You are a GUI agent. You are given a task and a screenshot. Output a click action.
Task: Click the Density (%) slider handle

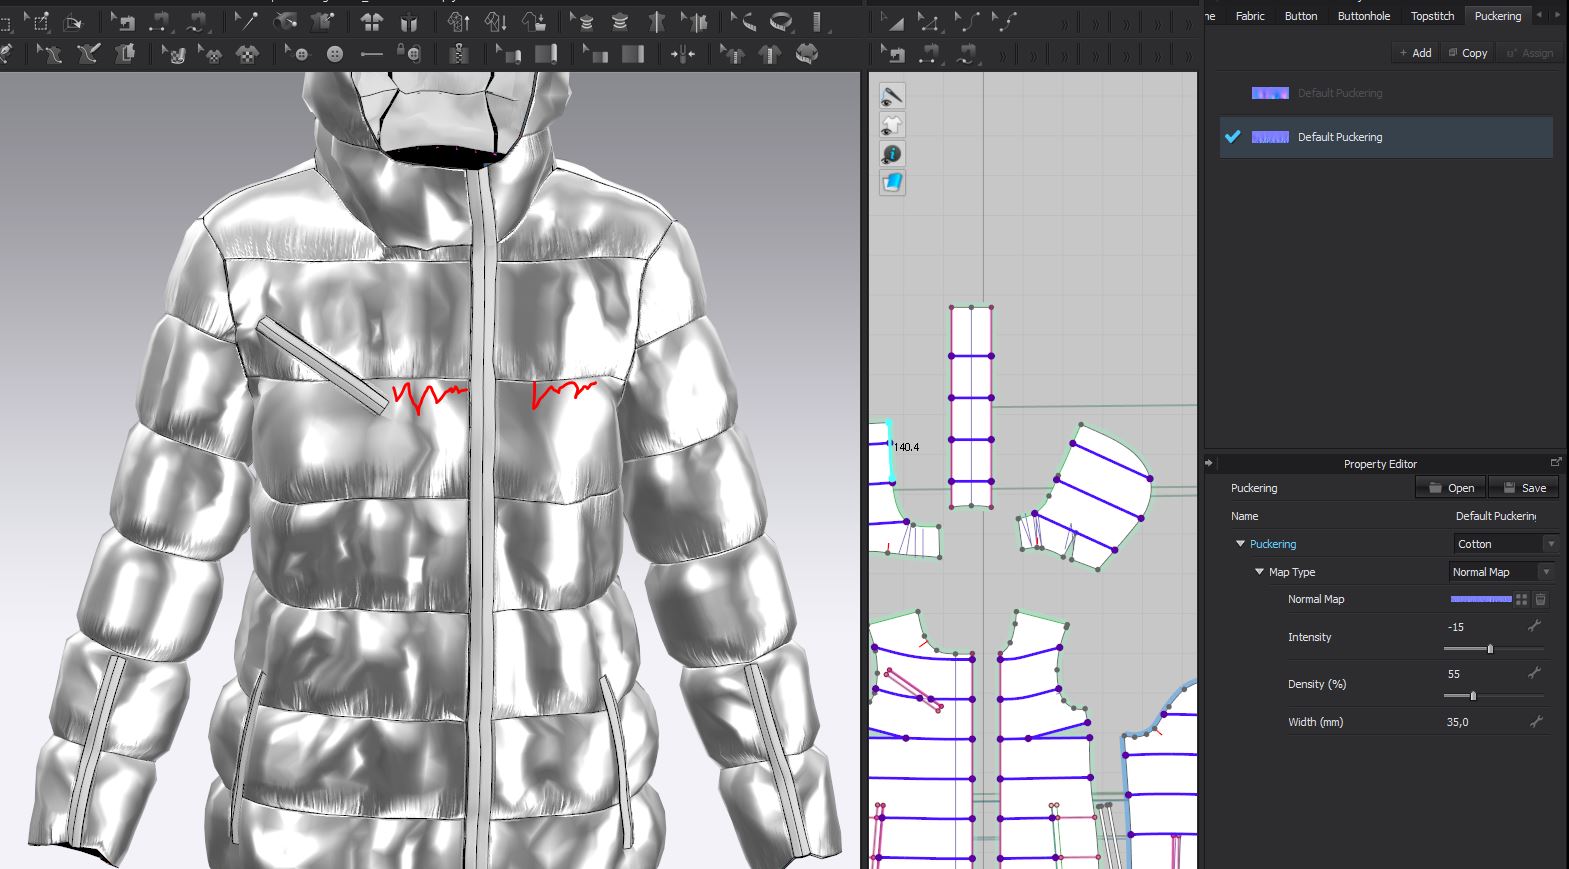[x=1473, y=696]
